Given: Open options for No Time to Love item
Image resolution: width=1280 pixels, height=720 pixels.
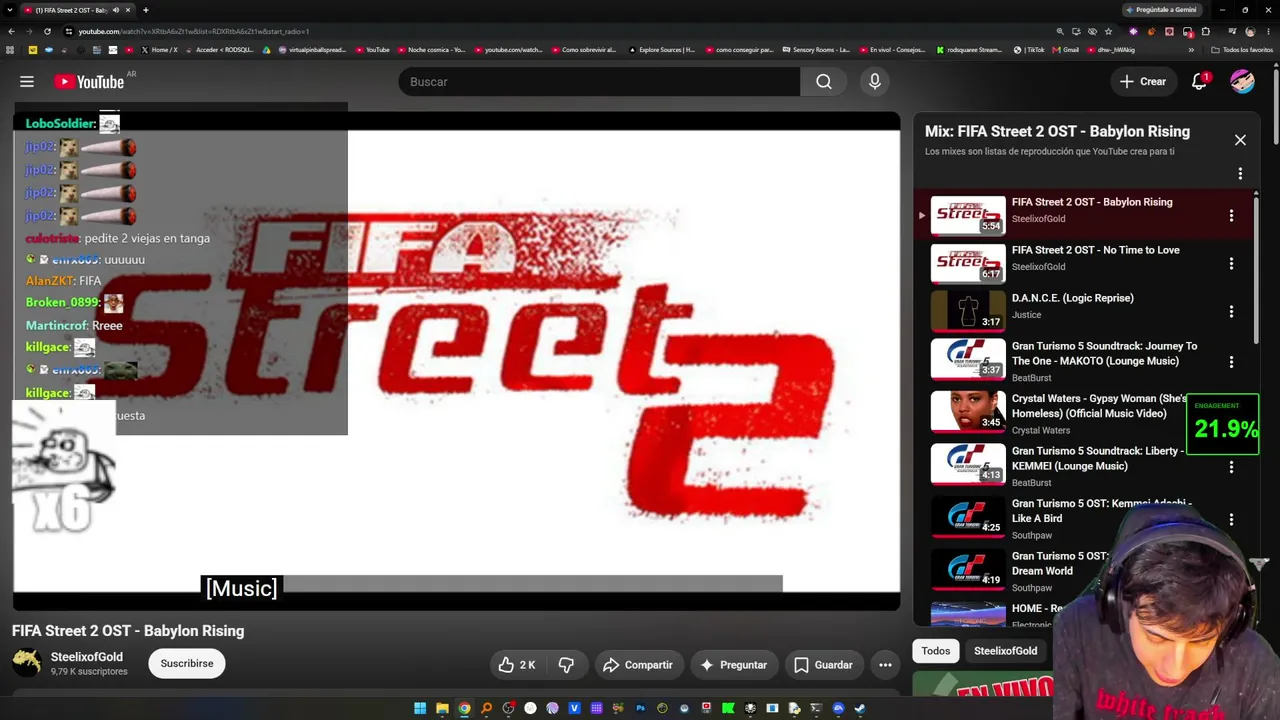Looking at the screenshot, I should coord(1231,264).
